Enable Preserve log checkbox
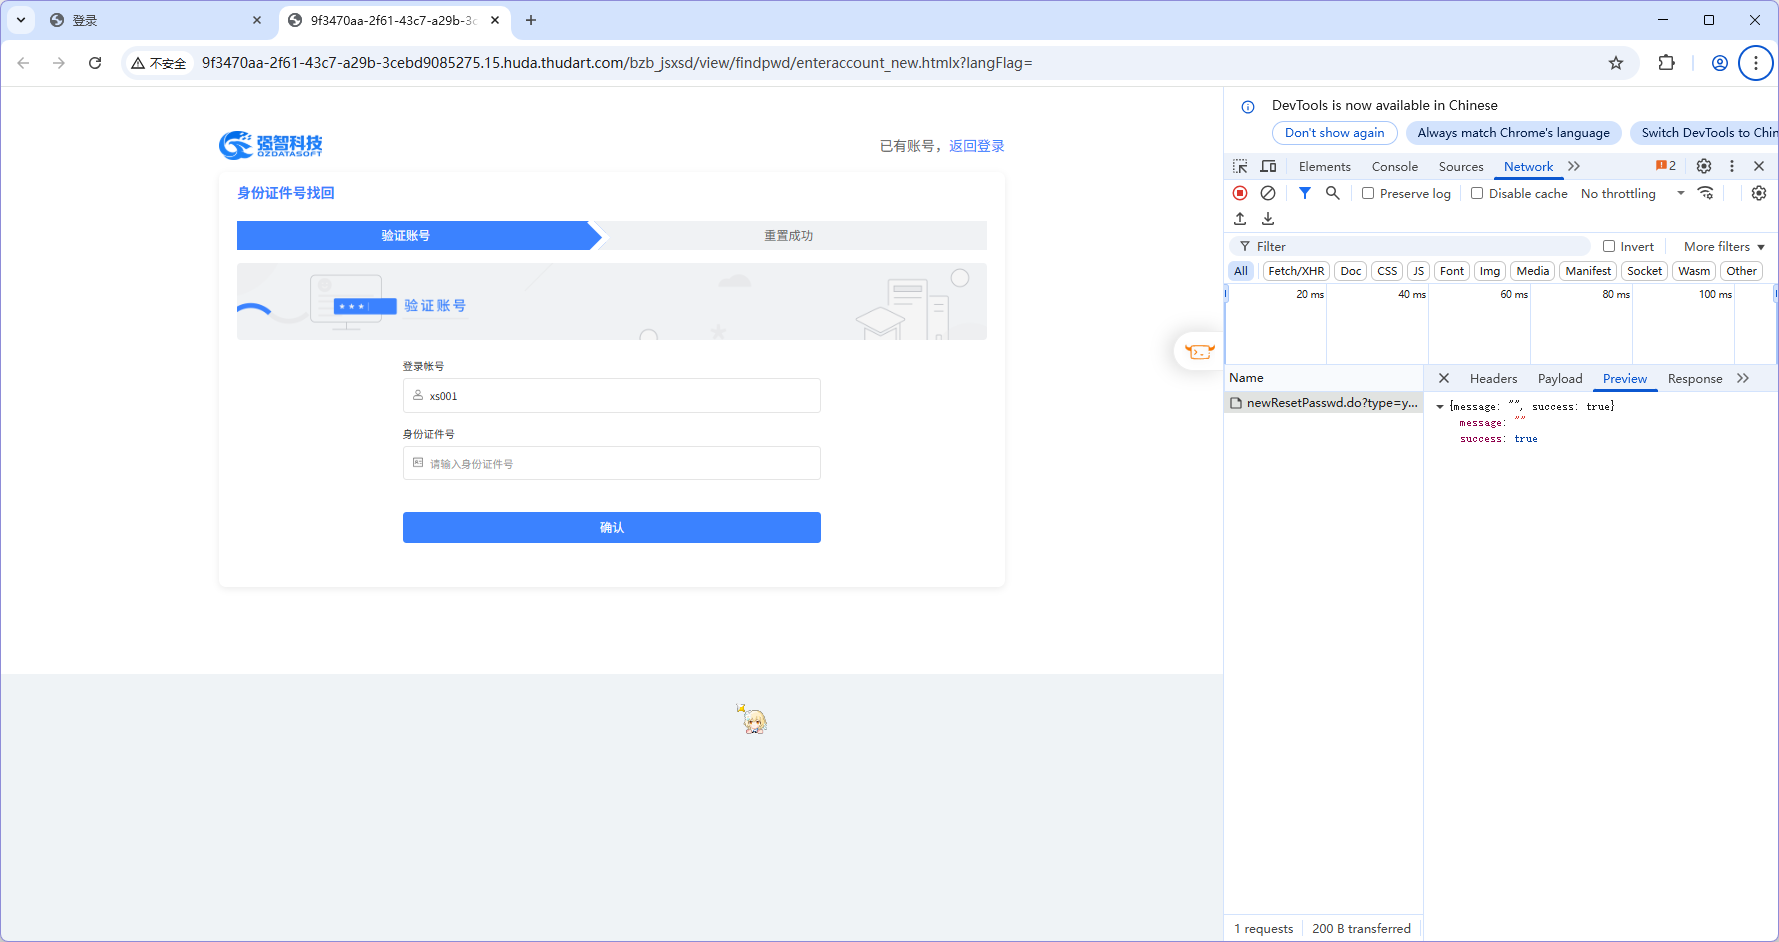The height and width of the screenshot is (942, 1779). (x=1368, y=193)
